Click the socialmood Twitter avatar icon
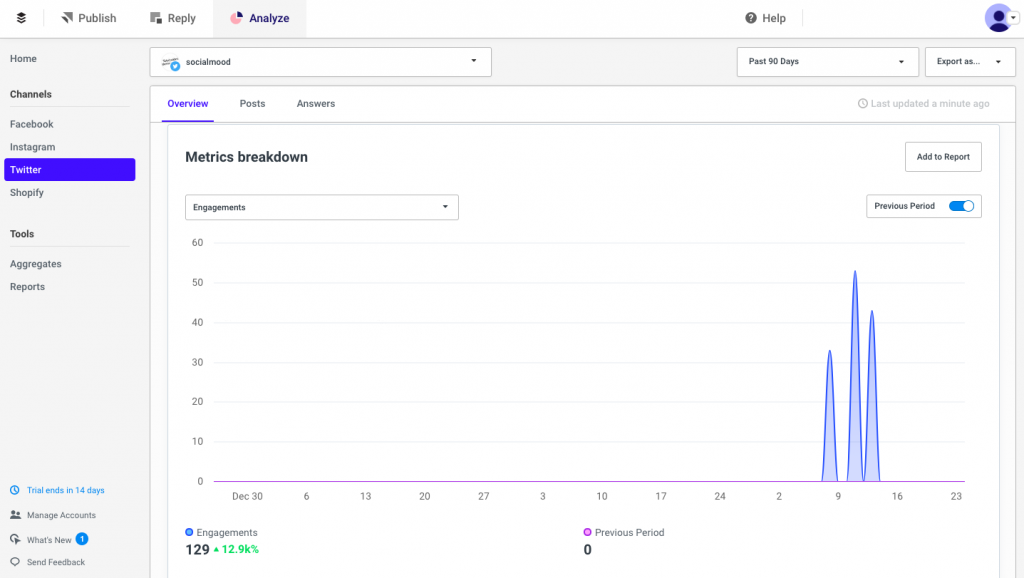The width and height of the screenshot is (1024, 578). 171,62
